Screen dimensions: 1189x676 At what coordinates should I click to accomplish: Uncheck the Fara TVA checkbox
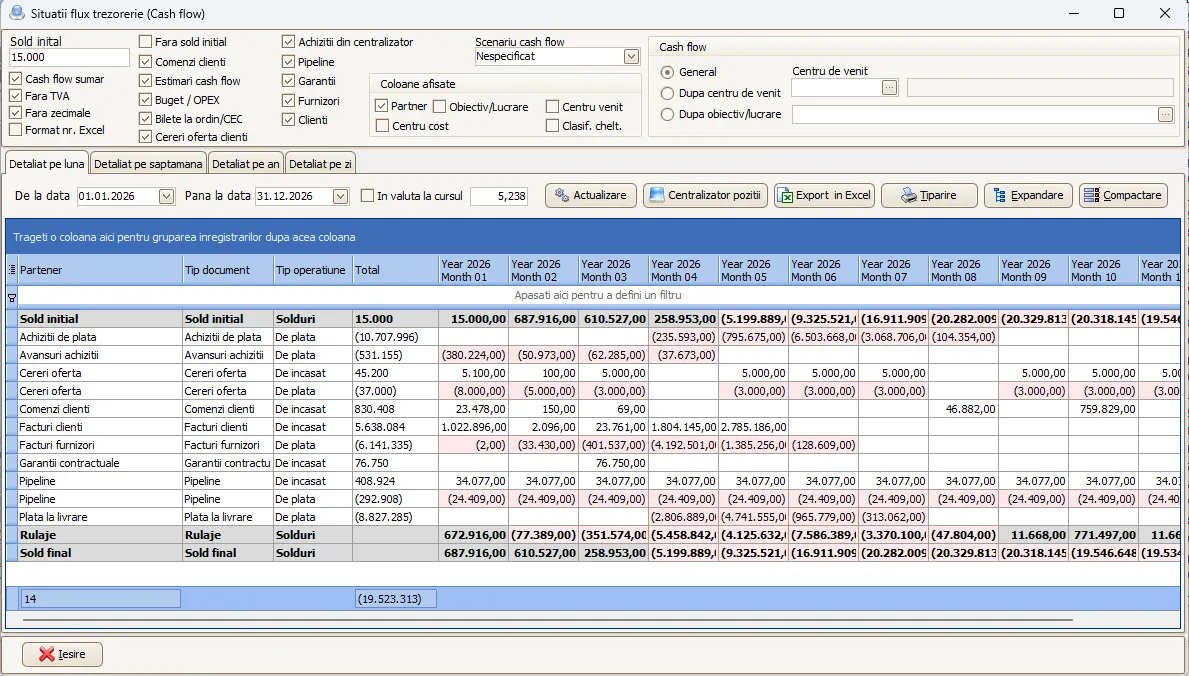[x=15, y=96]
